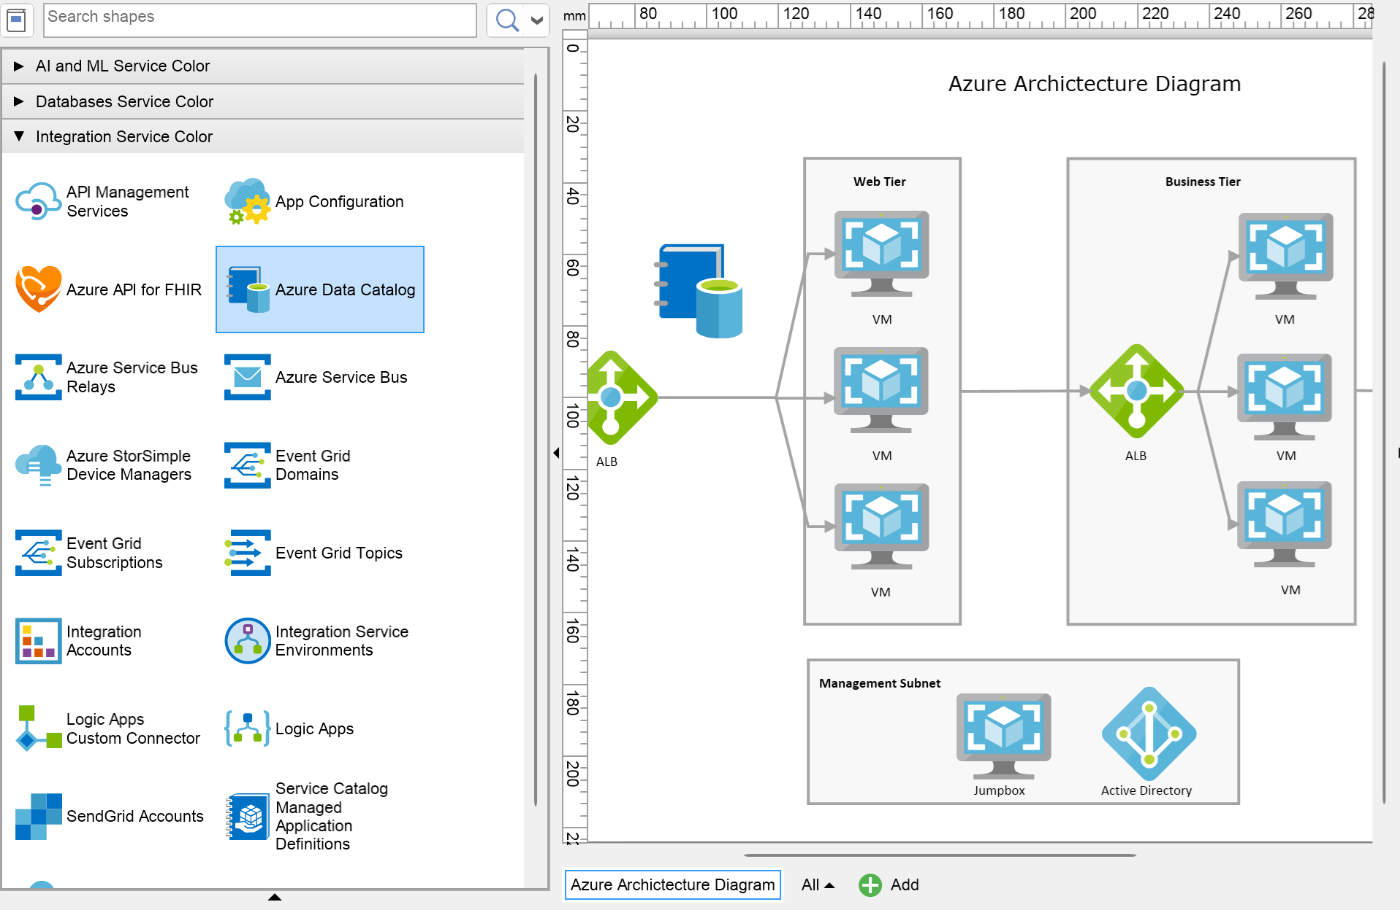Viewport: 1400px width, 910px height.
Task: Select the top VM in Web Tier
Action: [x=881, y=254]
